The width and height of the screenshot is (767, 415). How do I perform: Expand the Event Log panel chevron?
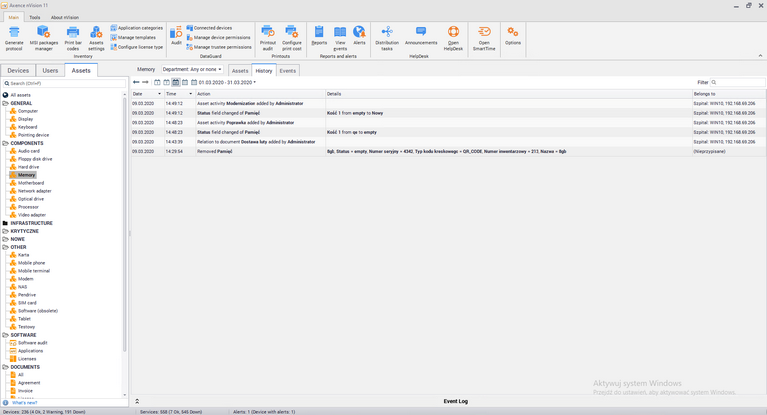tap(137, 401)
